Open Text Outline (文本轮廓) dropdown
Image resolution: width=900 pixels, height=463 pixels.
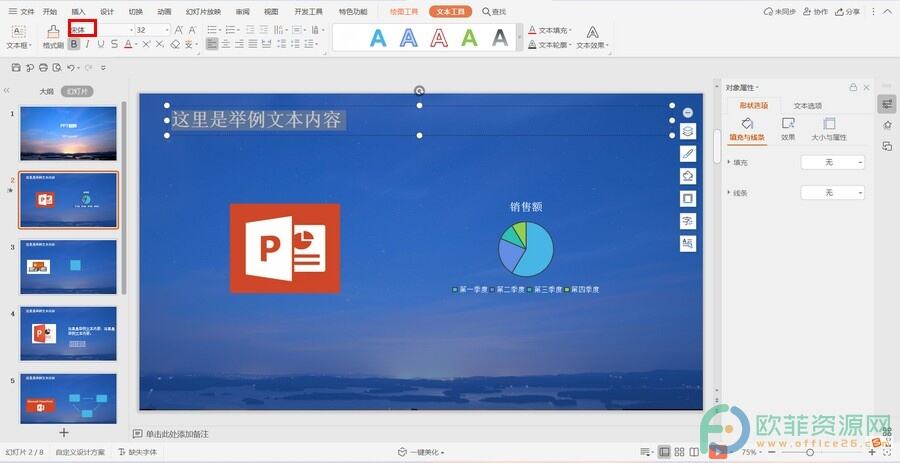tap(550, 45)
